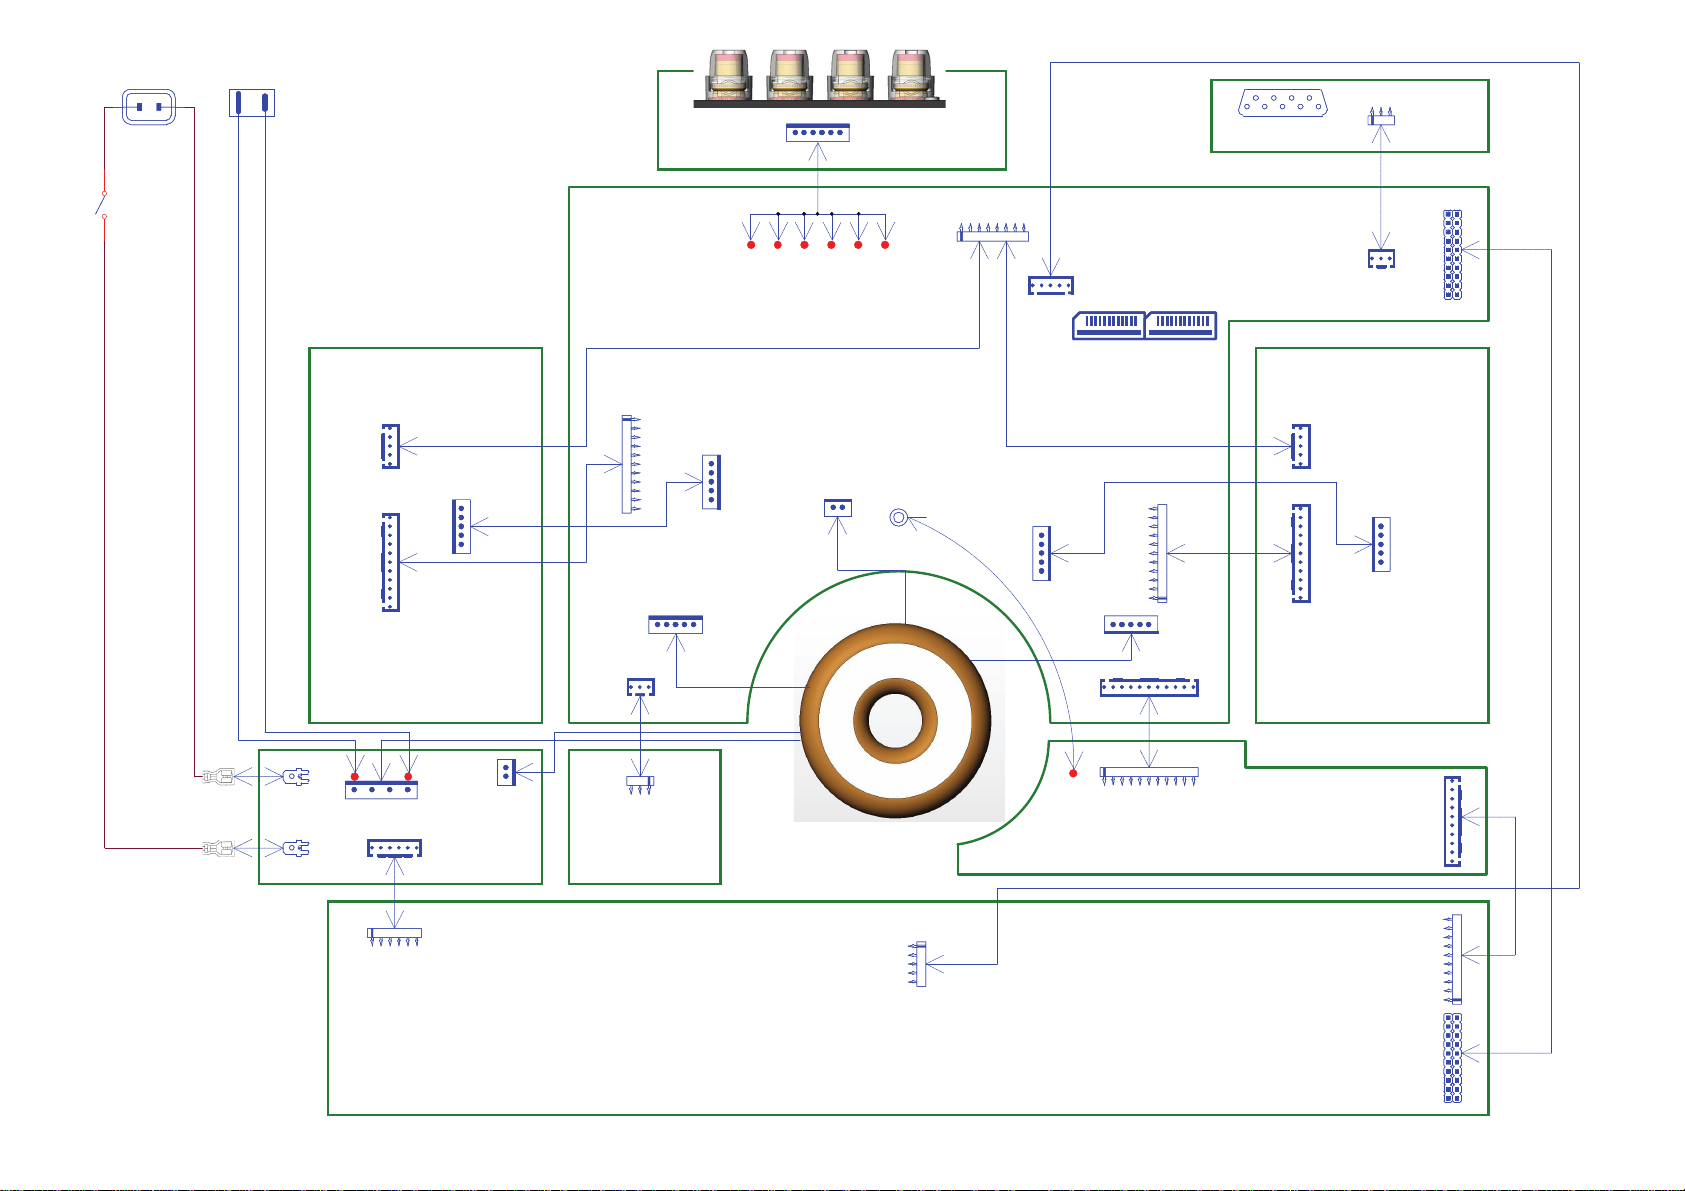Click the rightmost red test point in row
The image size is (1685, 1191).
coord(885,244)
